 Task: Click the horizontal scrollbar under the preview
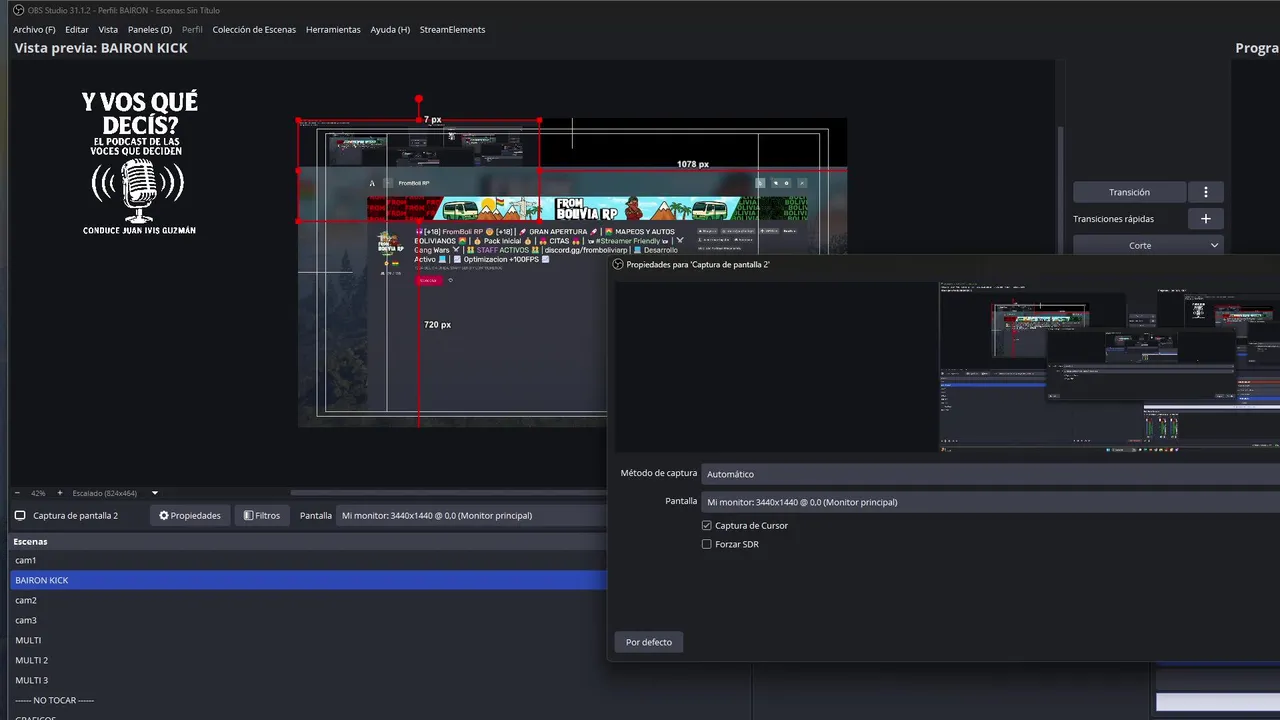point(448,493)
